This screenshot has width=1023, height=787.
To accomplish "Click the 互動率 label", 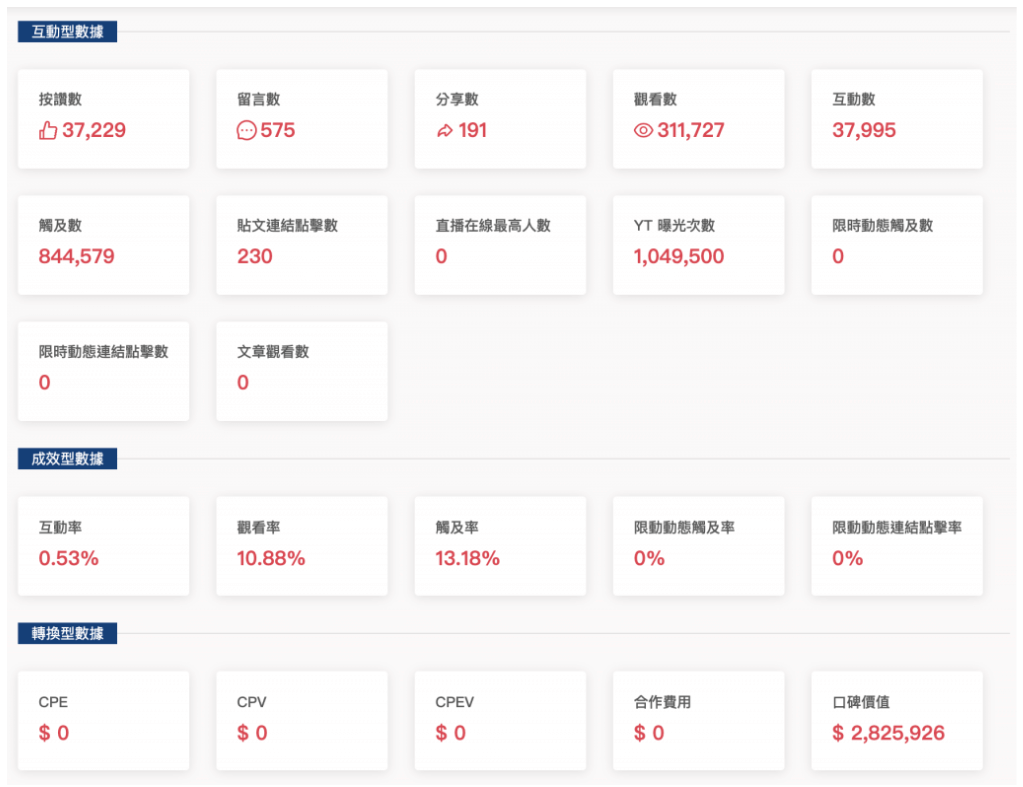I will tap(60, 527).
